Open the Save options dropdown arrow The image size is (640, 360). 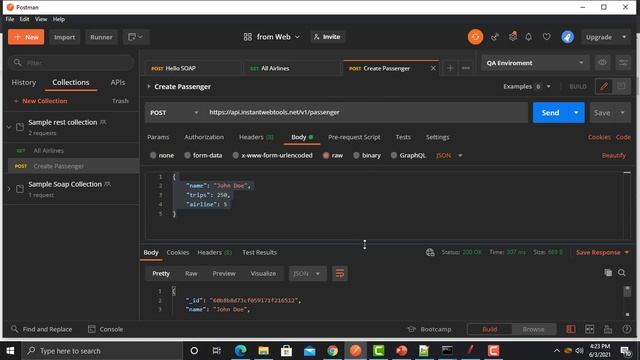point(622,113)
